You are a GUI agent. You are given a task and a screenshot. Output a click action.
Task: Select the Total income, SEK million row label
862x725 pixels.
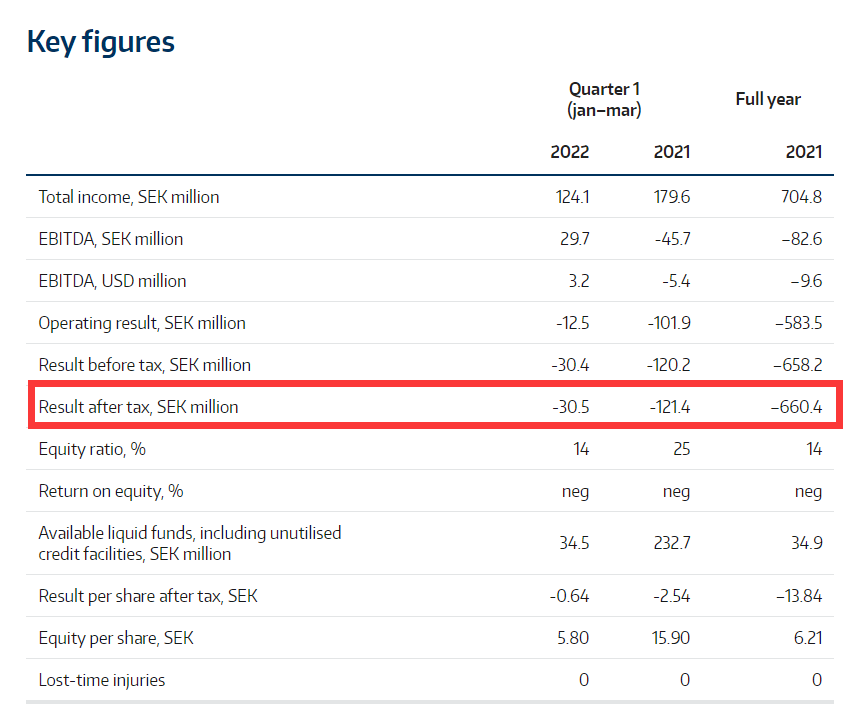point(129,197)
